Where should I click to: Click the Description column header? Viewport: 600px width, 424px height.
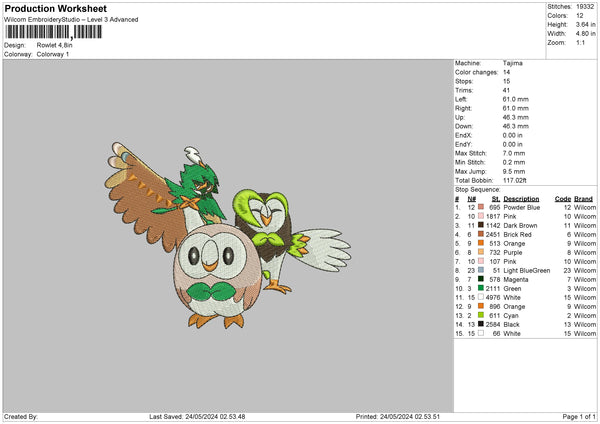pyautogui.click(x=521, y=198)
